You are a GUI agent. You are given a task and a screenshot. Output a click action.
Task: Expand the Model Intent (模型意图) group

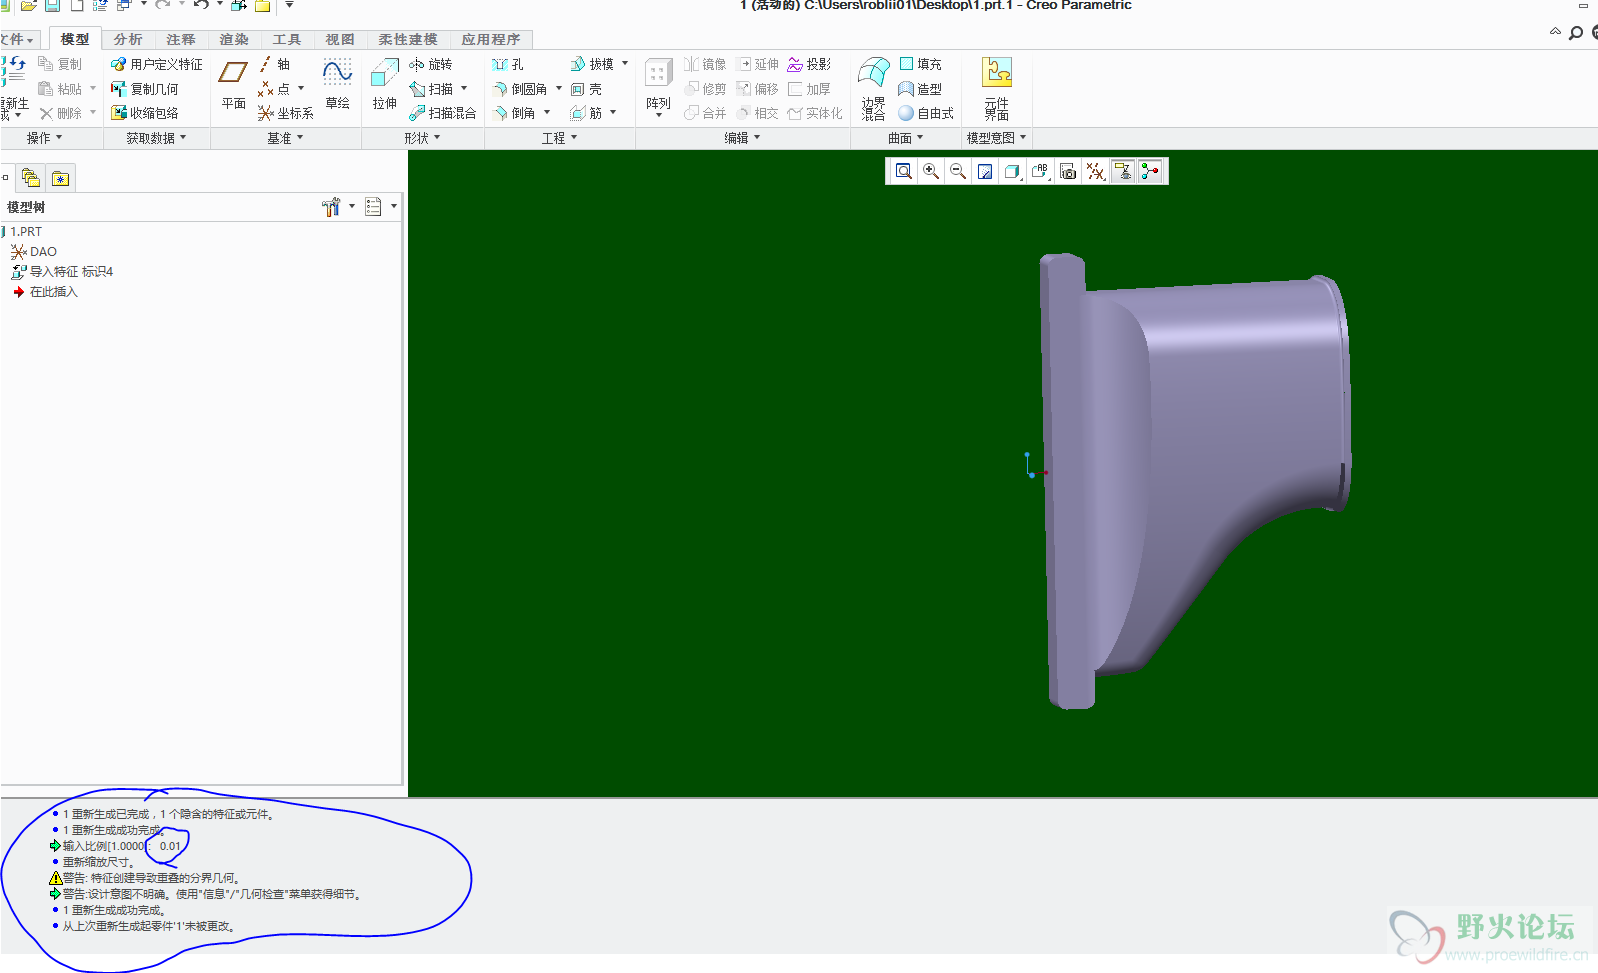click(996, 138)
